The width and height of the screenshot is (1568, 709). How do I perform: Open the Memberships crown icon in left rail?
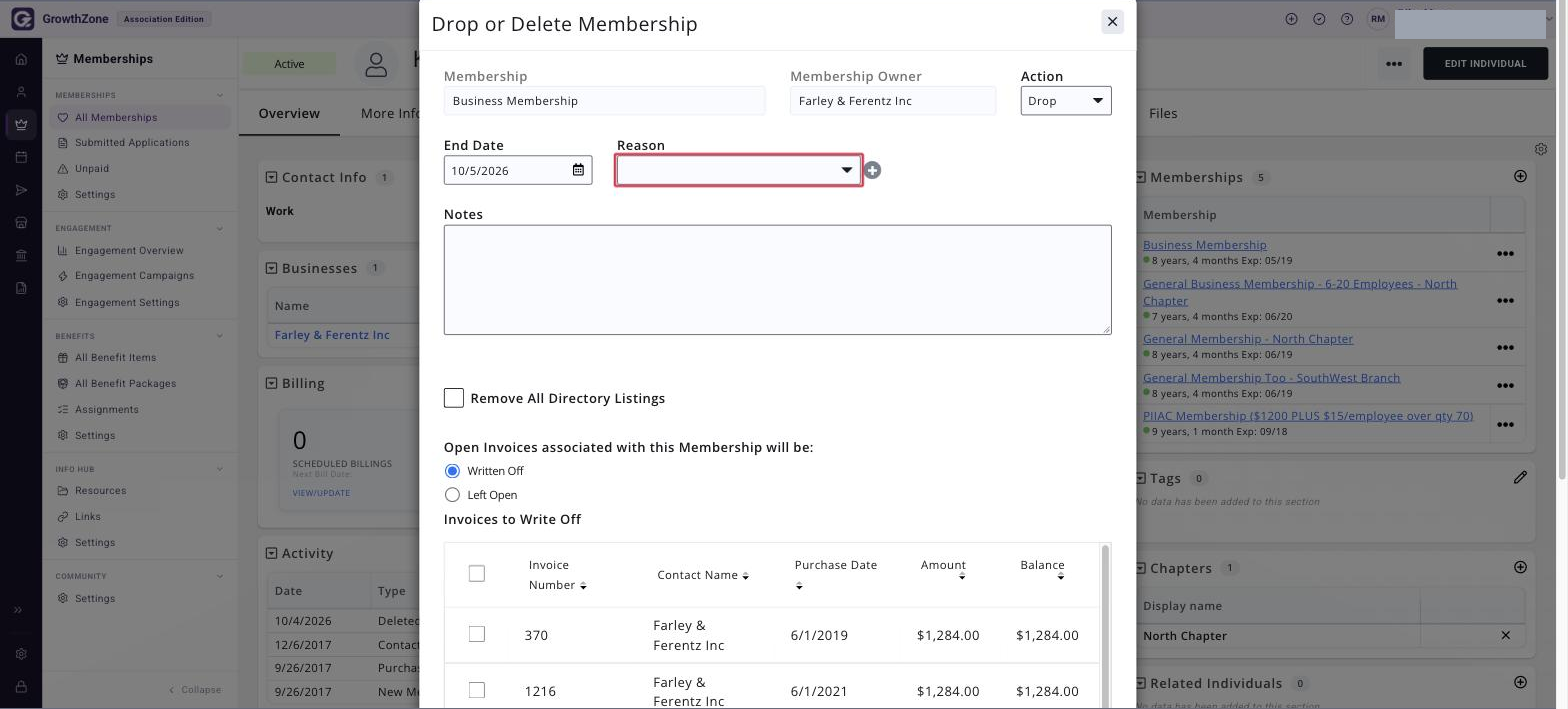(x=21, y=125)
